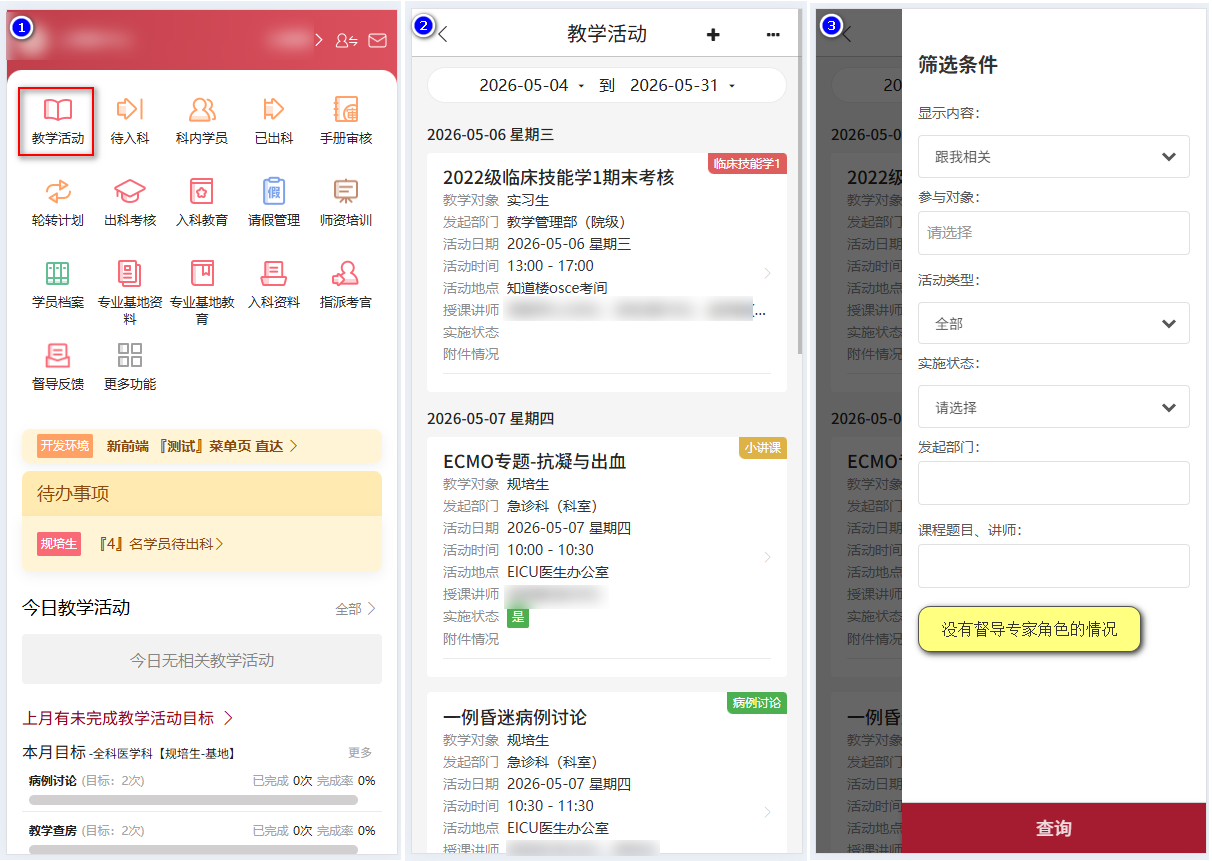Open the 活动类型 dropdown showing 全部
Image resolution: width=1212 pixels, height=861 pixels.
[1054, 324]
